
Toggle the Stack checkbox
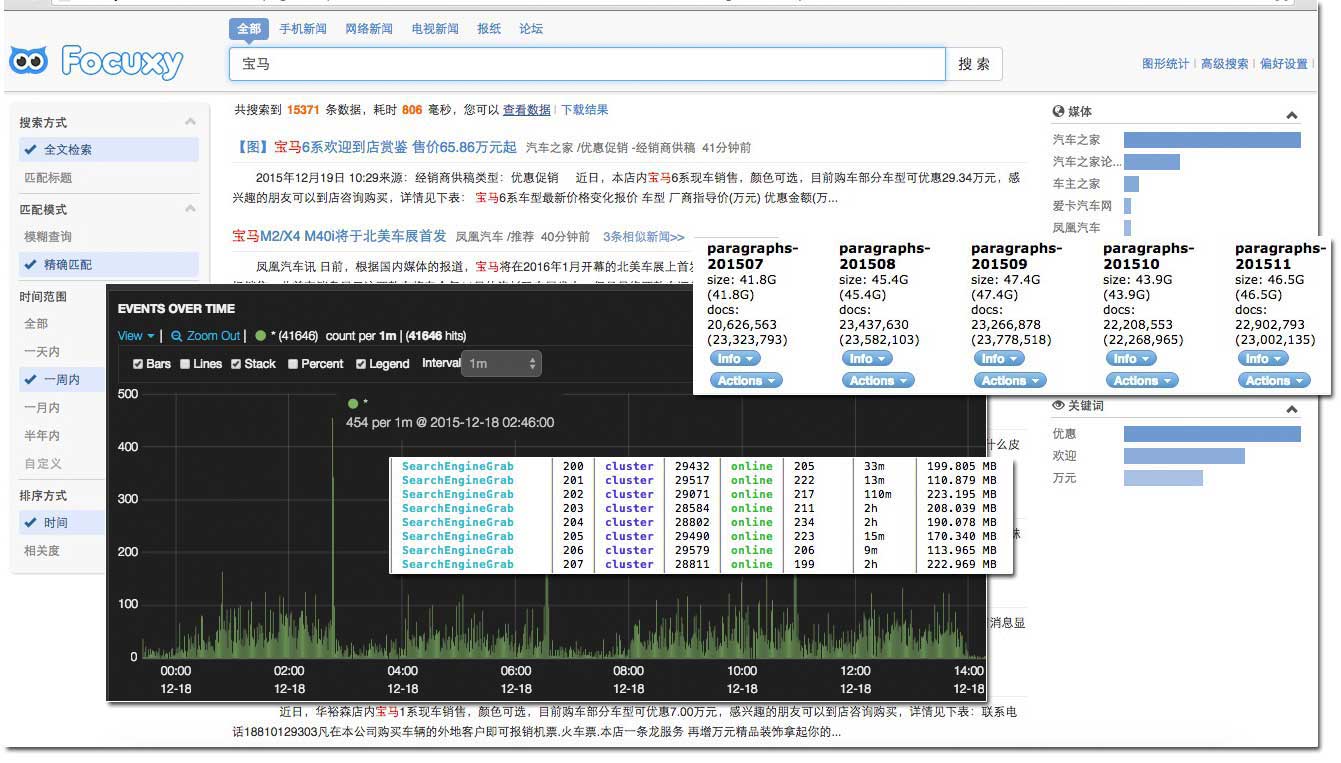tap(237, 364)
